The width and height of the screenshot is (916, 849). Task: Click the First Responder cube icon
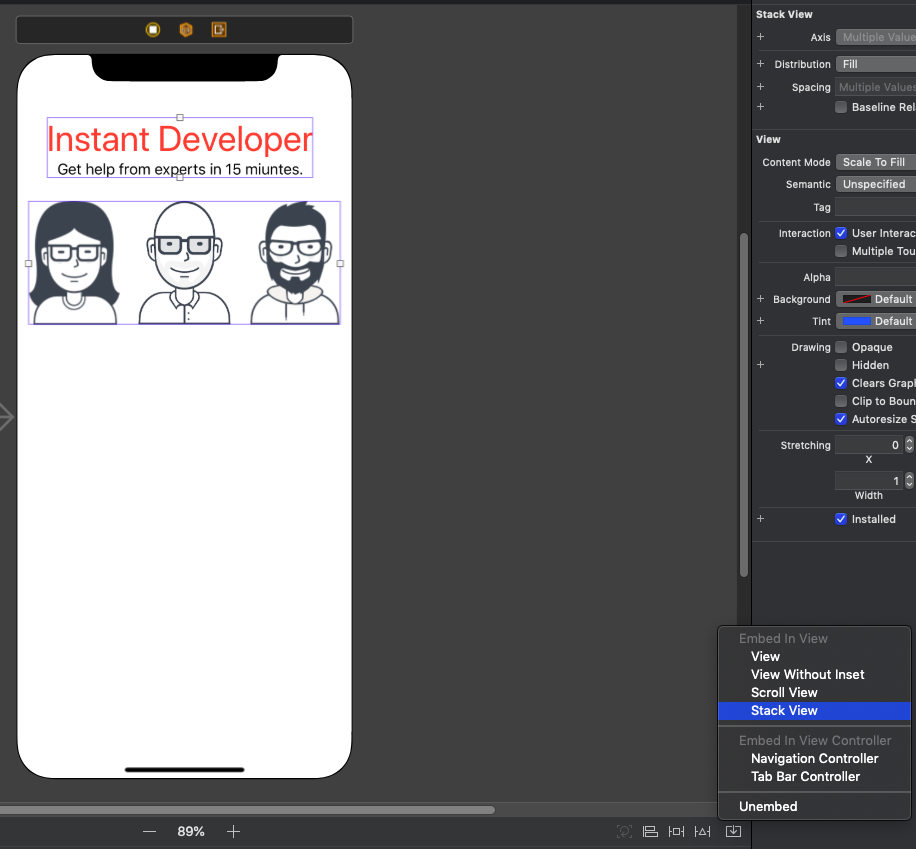185,30
